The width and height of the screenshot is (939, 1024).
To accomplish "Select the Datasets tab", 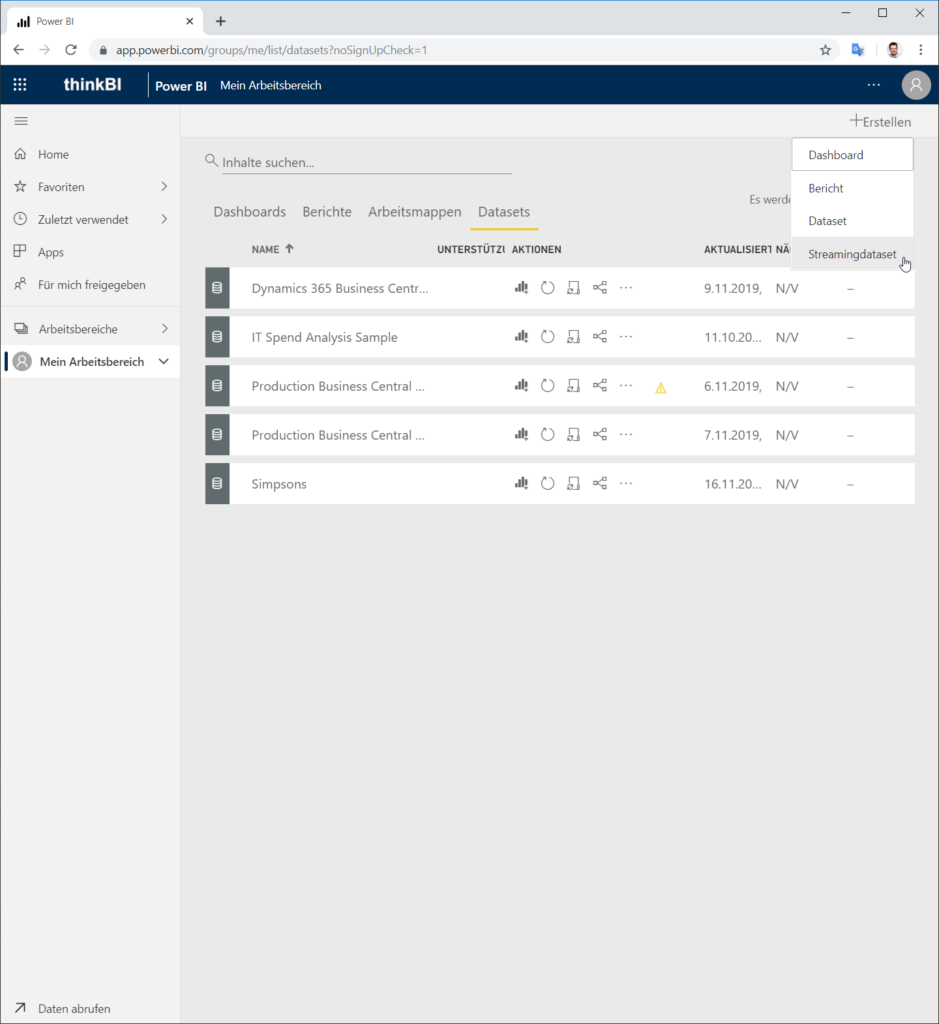I will [x=504, y=212].
